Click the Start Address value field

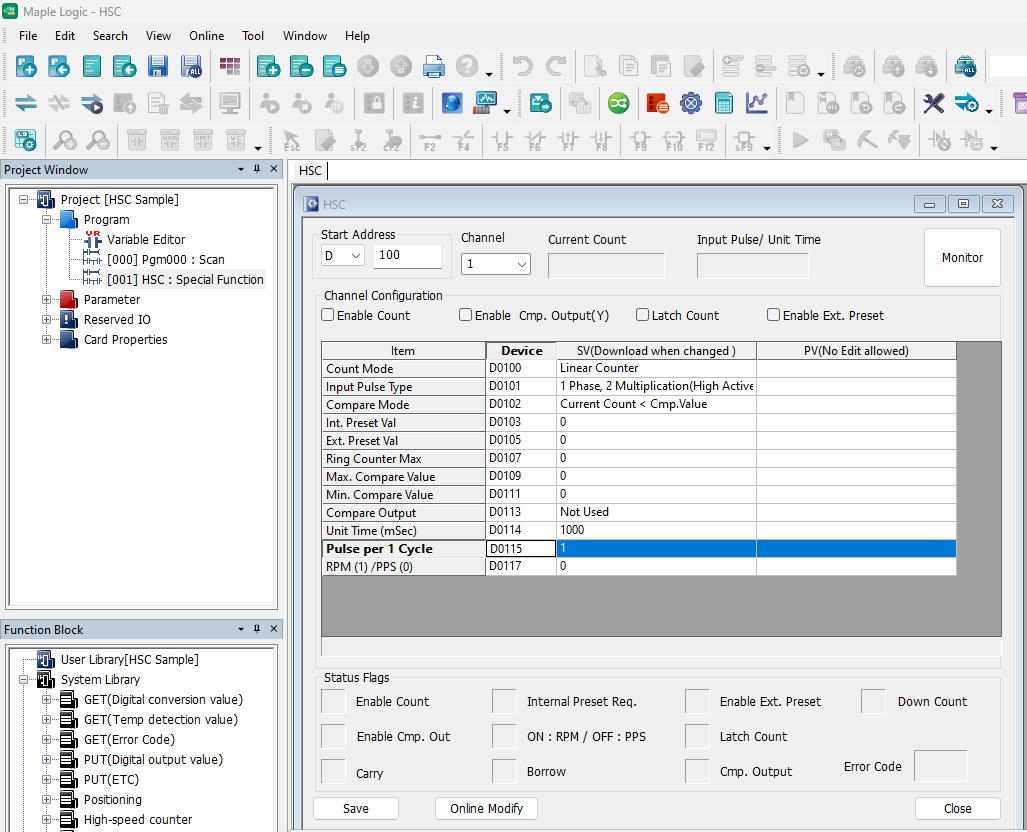coord(407,256)
